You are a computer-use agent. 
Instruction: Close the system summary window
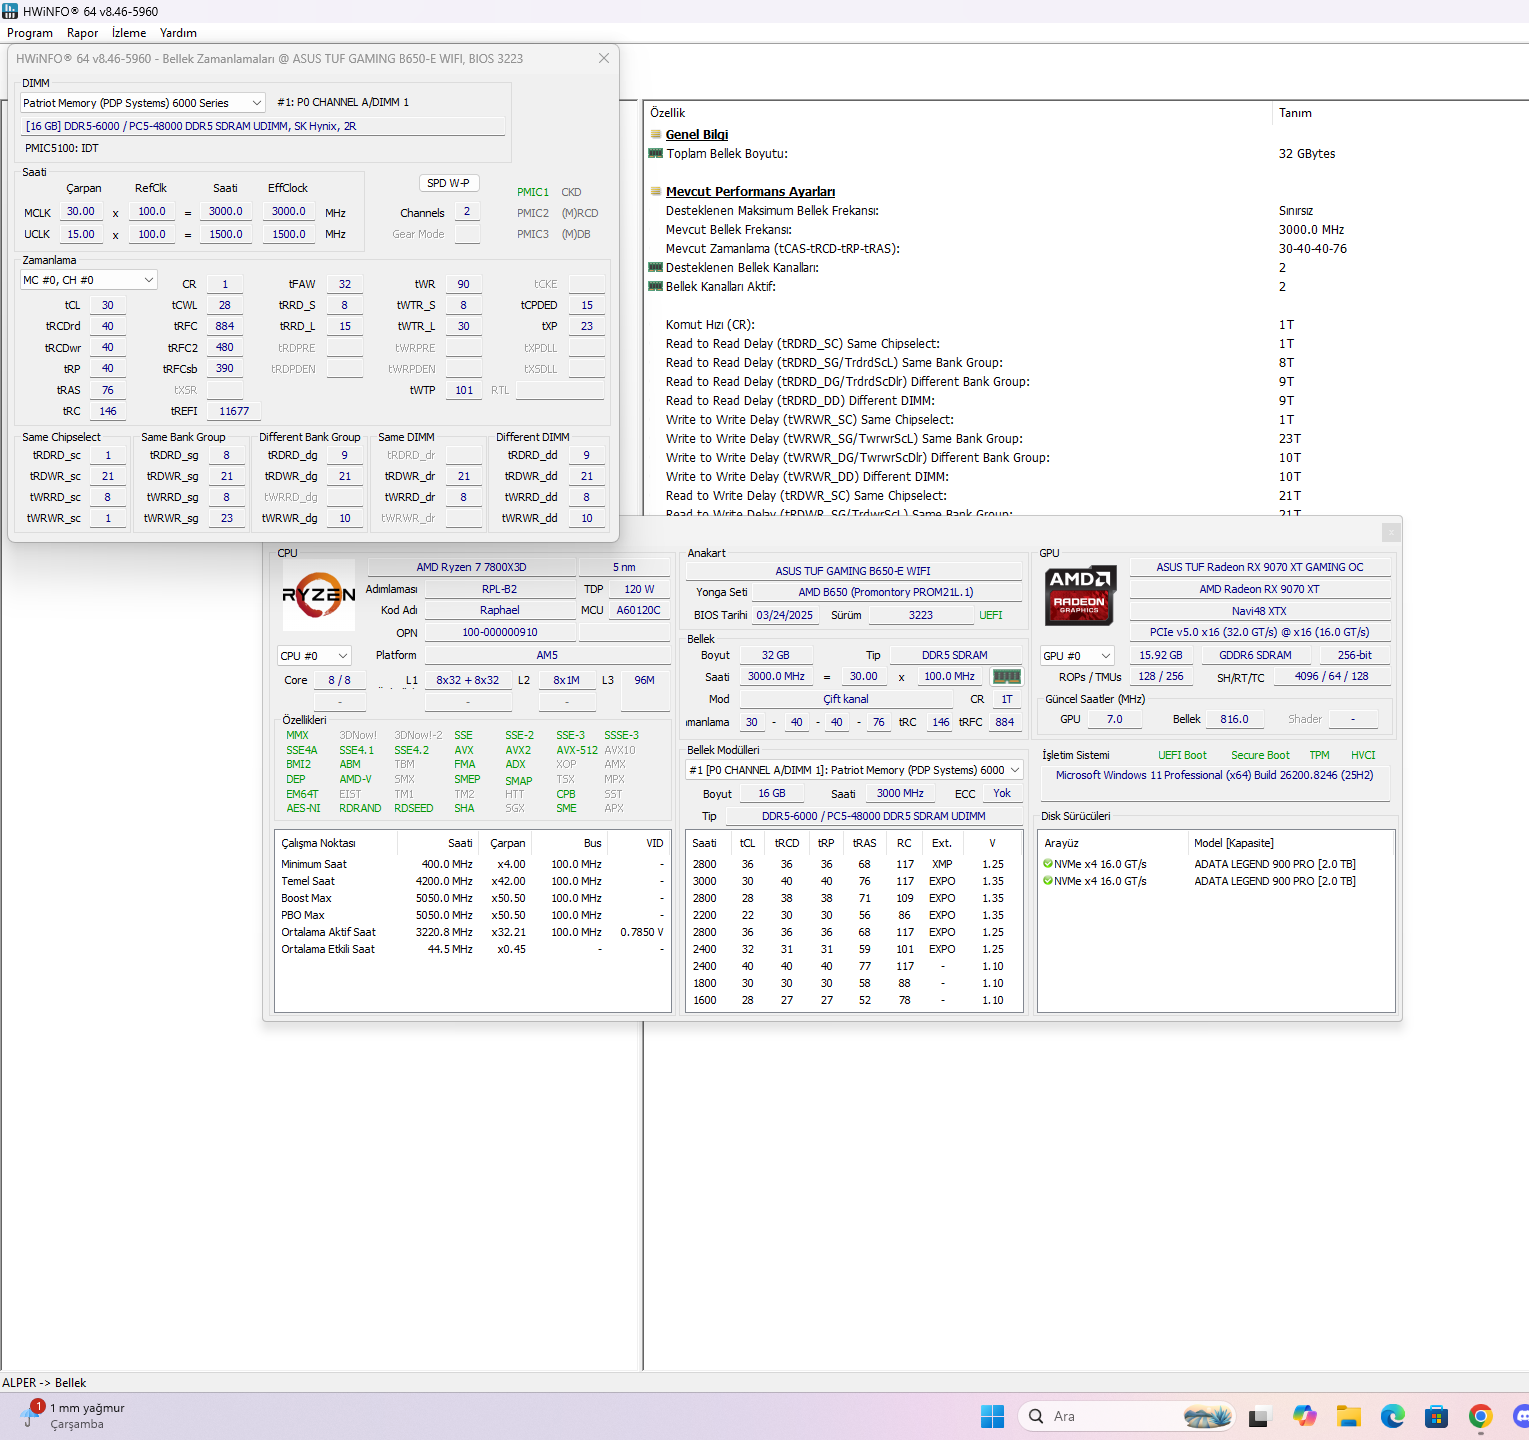click(1391, 532)
